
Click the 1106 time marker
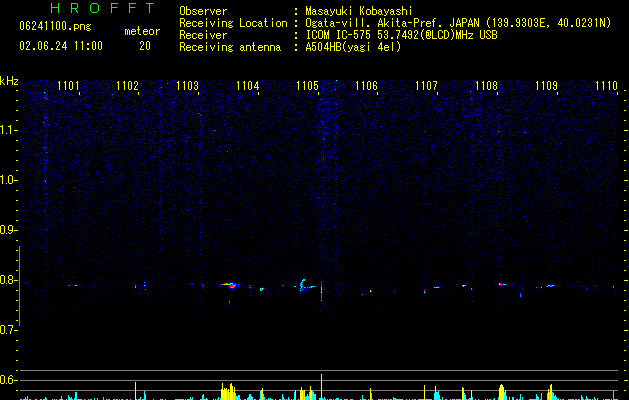(x=367, y=86)
